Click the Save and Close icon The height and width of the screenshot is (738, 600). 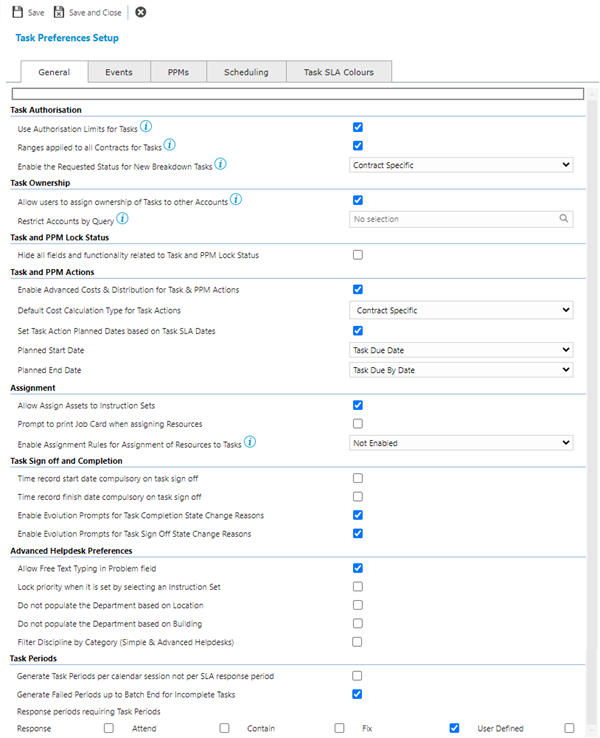pos(59,12)
